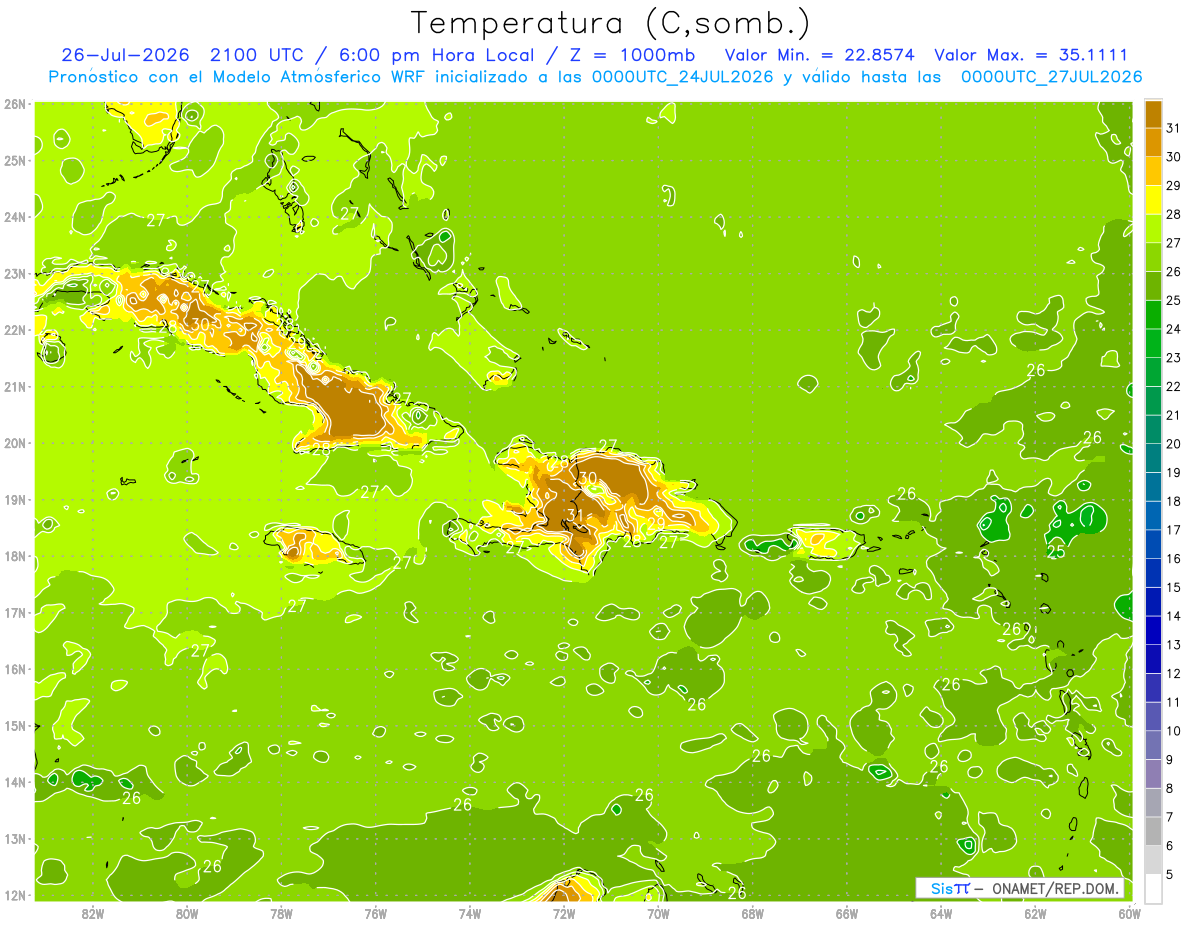This screenshot has width=1200, height=927.
Task: Click the green legend swatch between 22 and 23
Action: click(1153, 372)
